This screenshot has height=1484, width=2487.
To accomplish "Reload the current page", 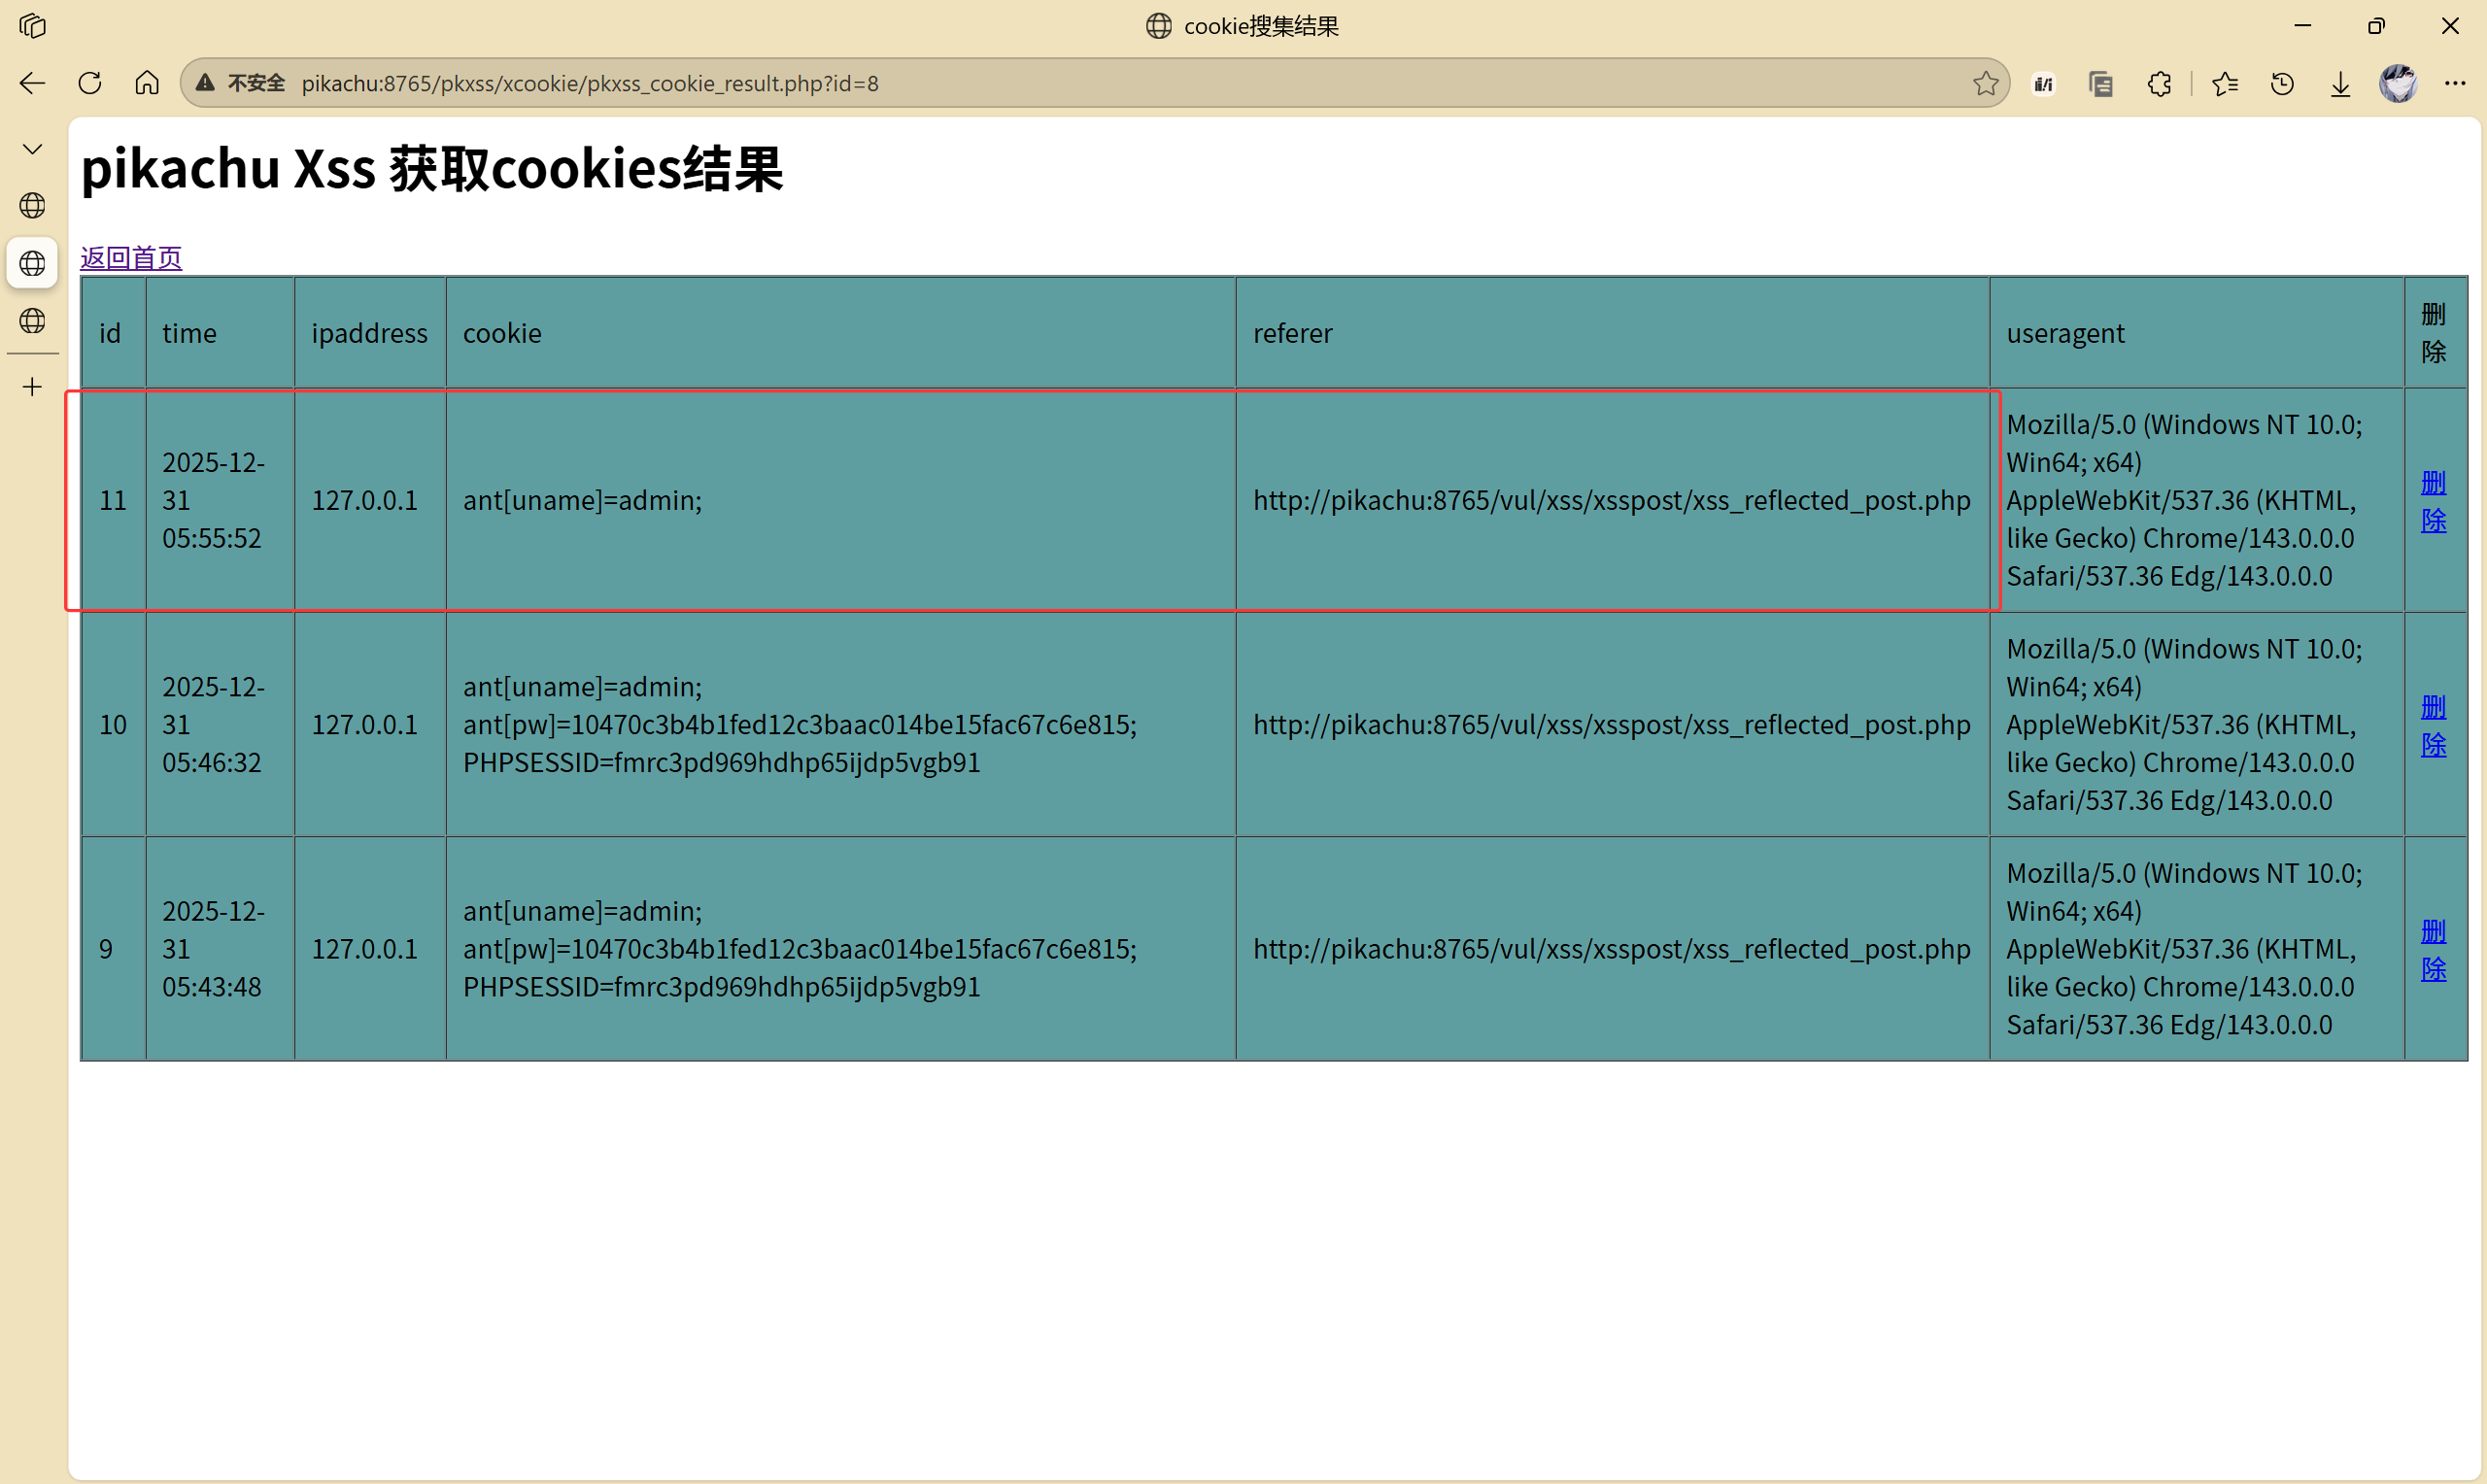I will pos(90,83).
